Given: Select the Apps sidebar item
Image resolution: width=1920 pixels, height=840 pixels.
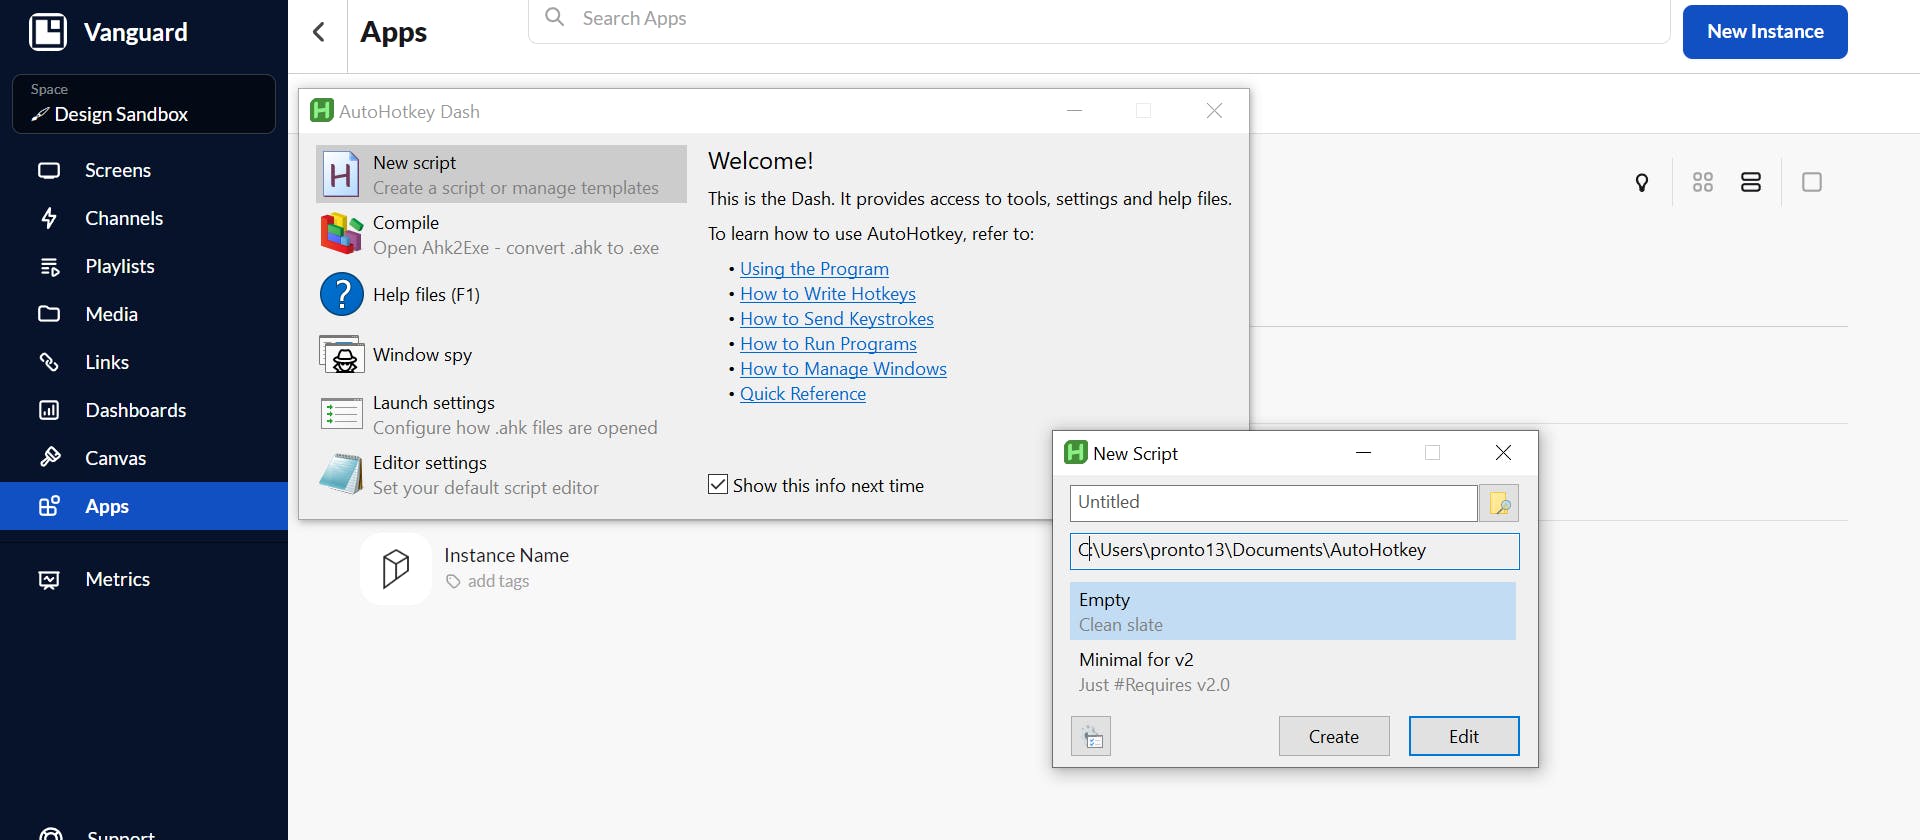Looking at the screenshot, I should (x=144, y=506).
